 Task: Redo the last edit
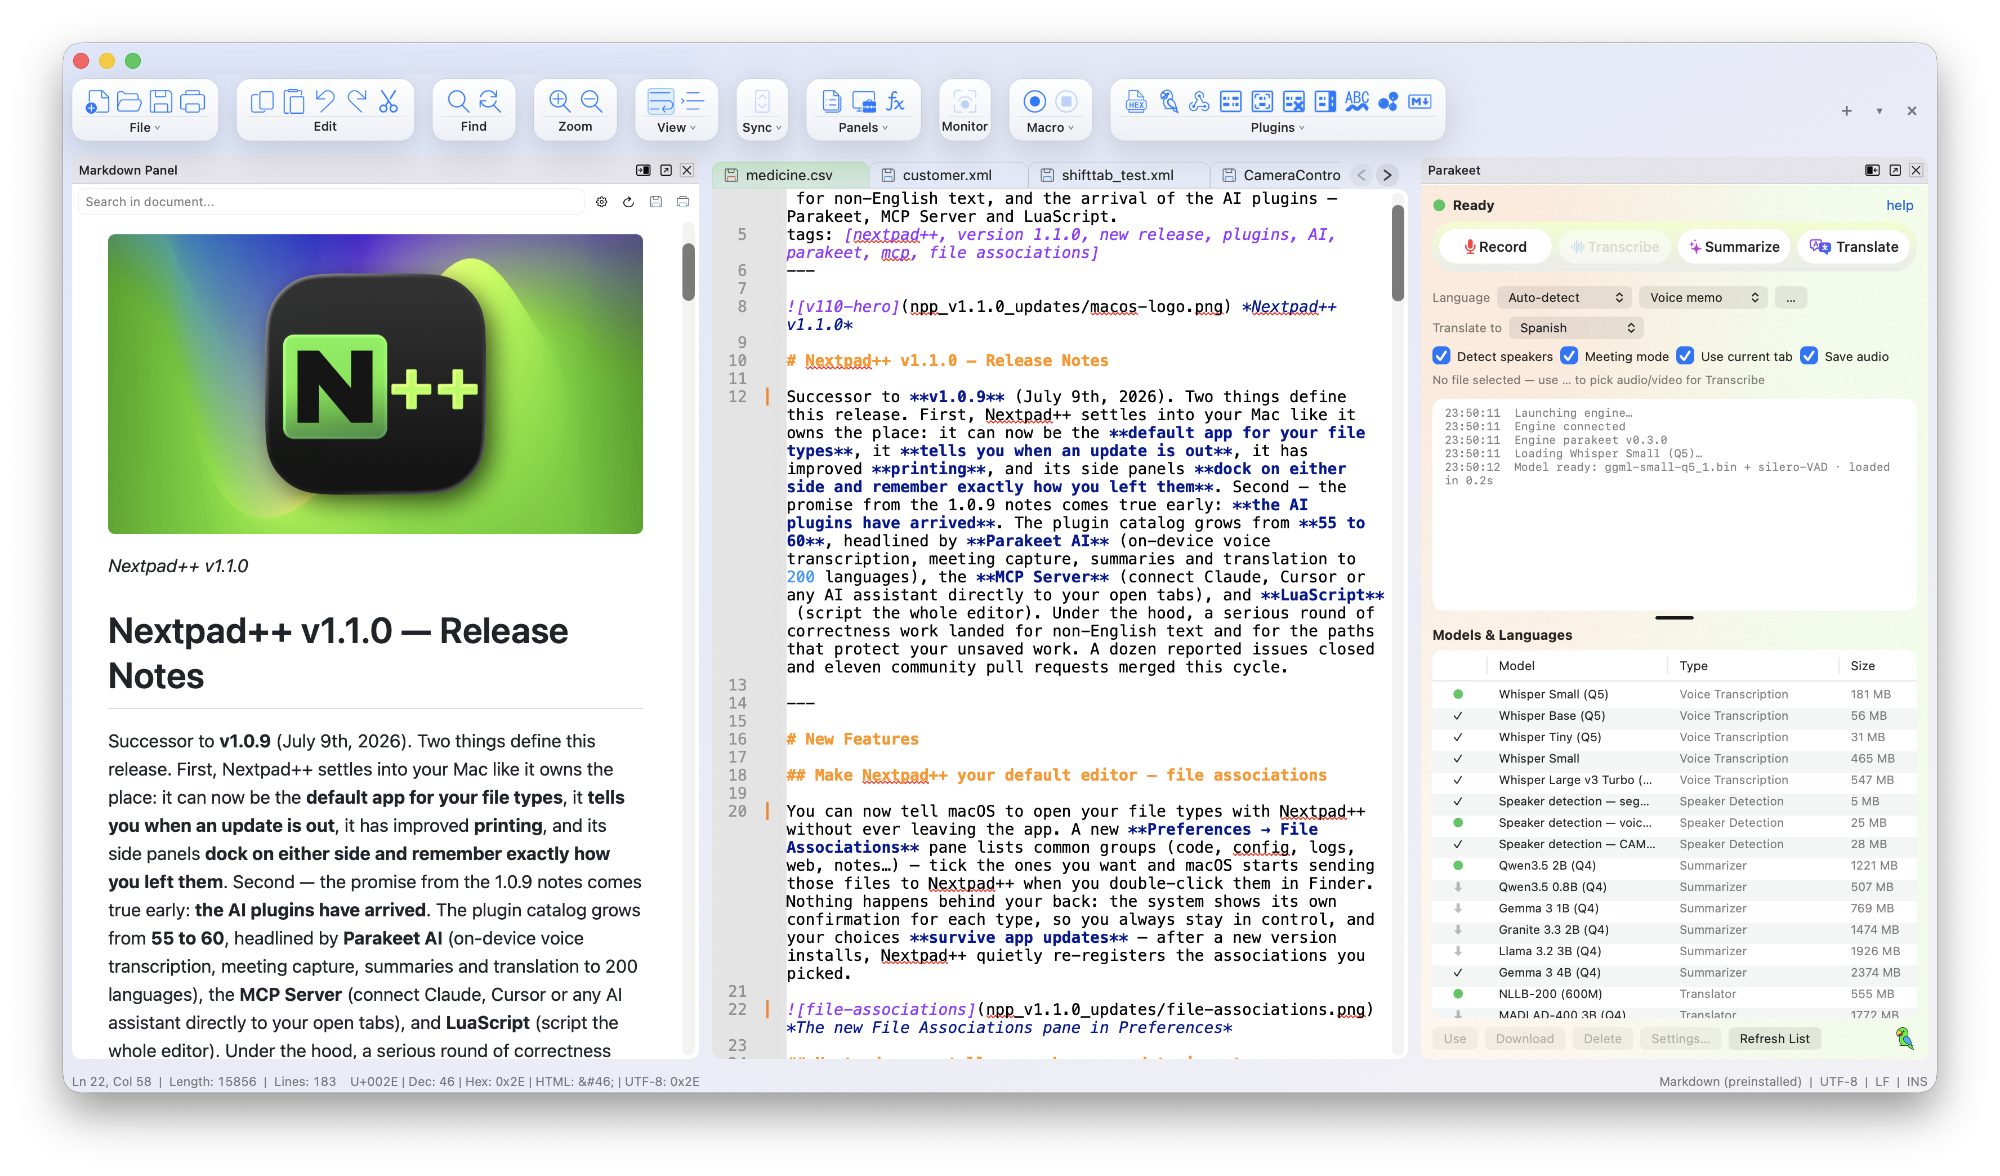pos(357,101)
